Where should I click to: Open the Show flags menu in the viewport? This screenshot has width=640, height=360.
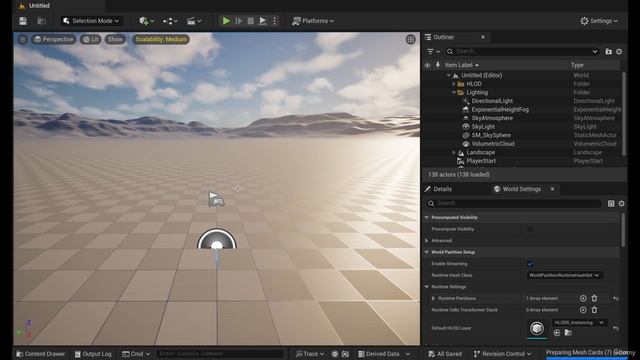115,39
